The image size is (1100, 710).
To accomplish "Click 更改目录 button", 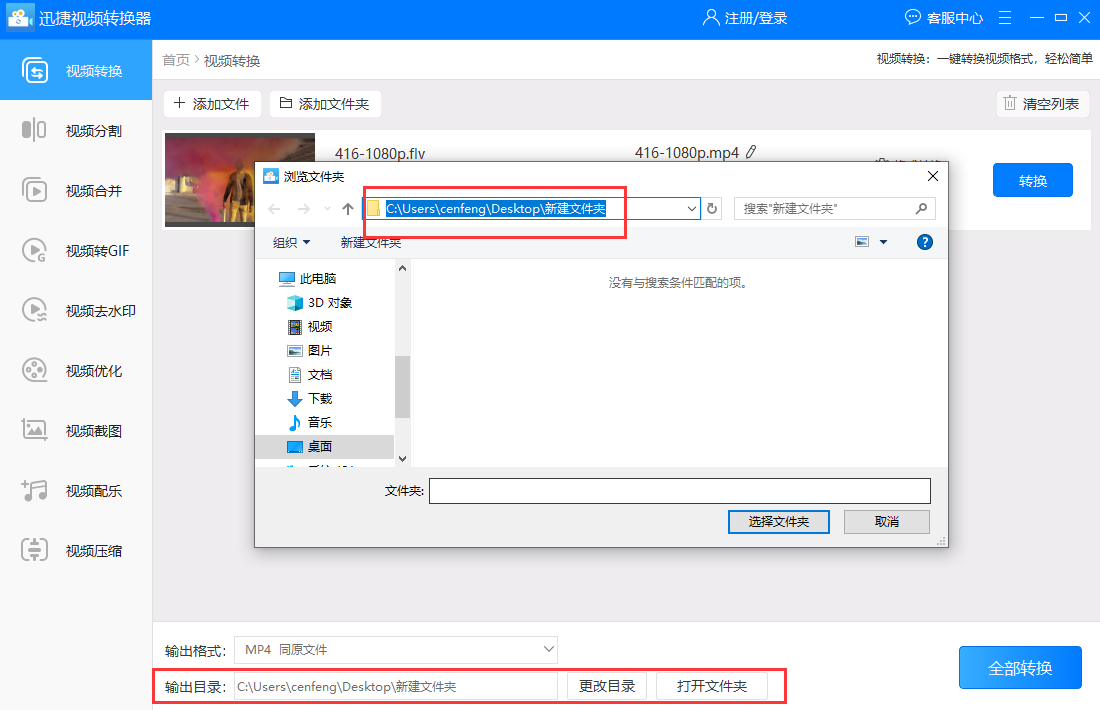I will click(607, 686).
